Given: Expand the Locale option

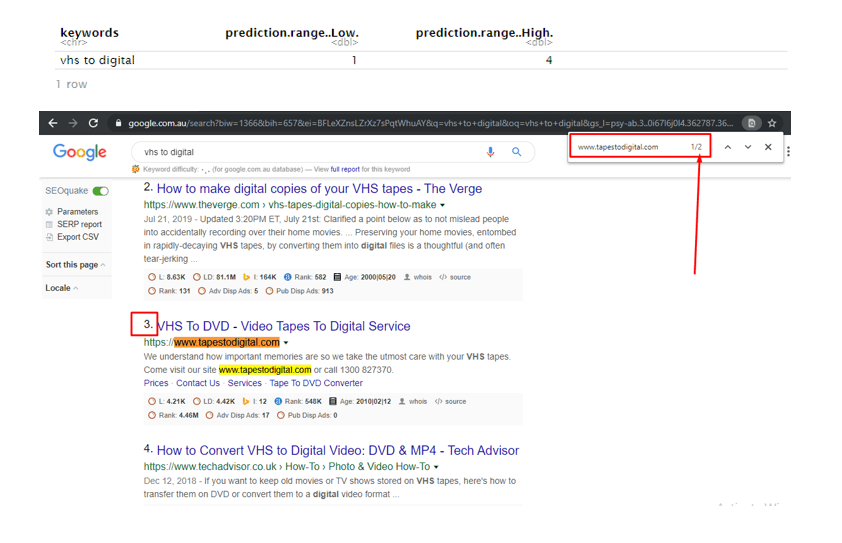Looking at the screenshot, I should 62,288.
